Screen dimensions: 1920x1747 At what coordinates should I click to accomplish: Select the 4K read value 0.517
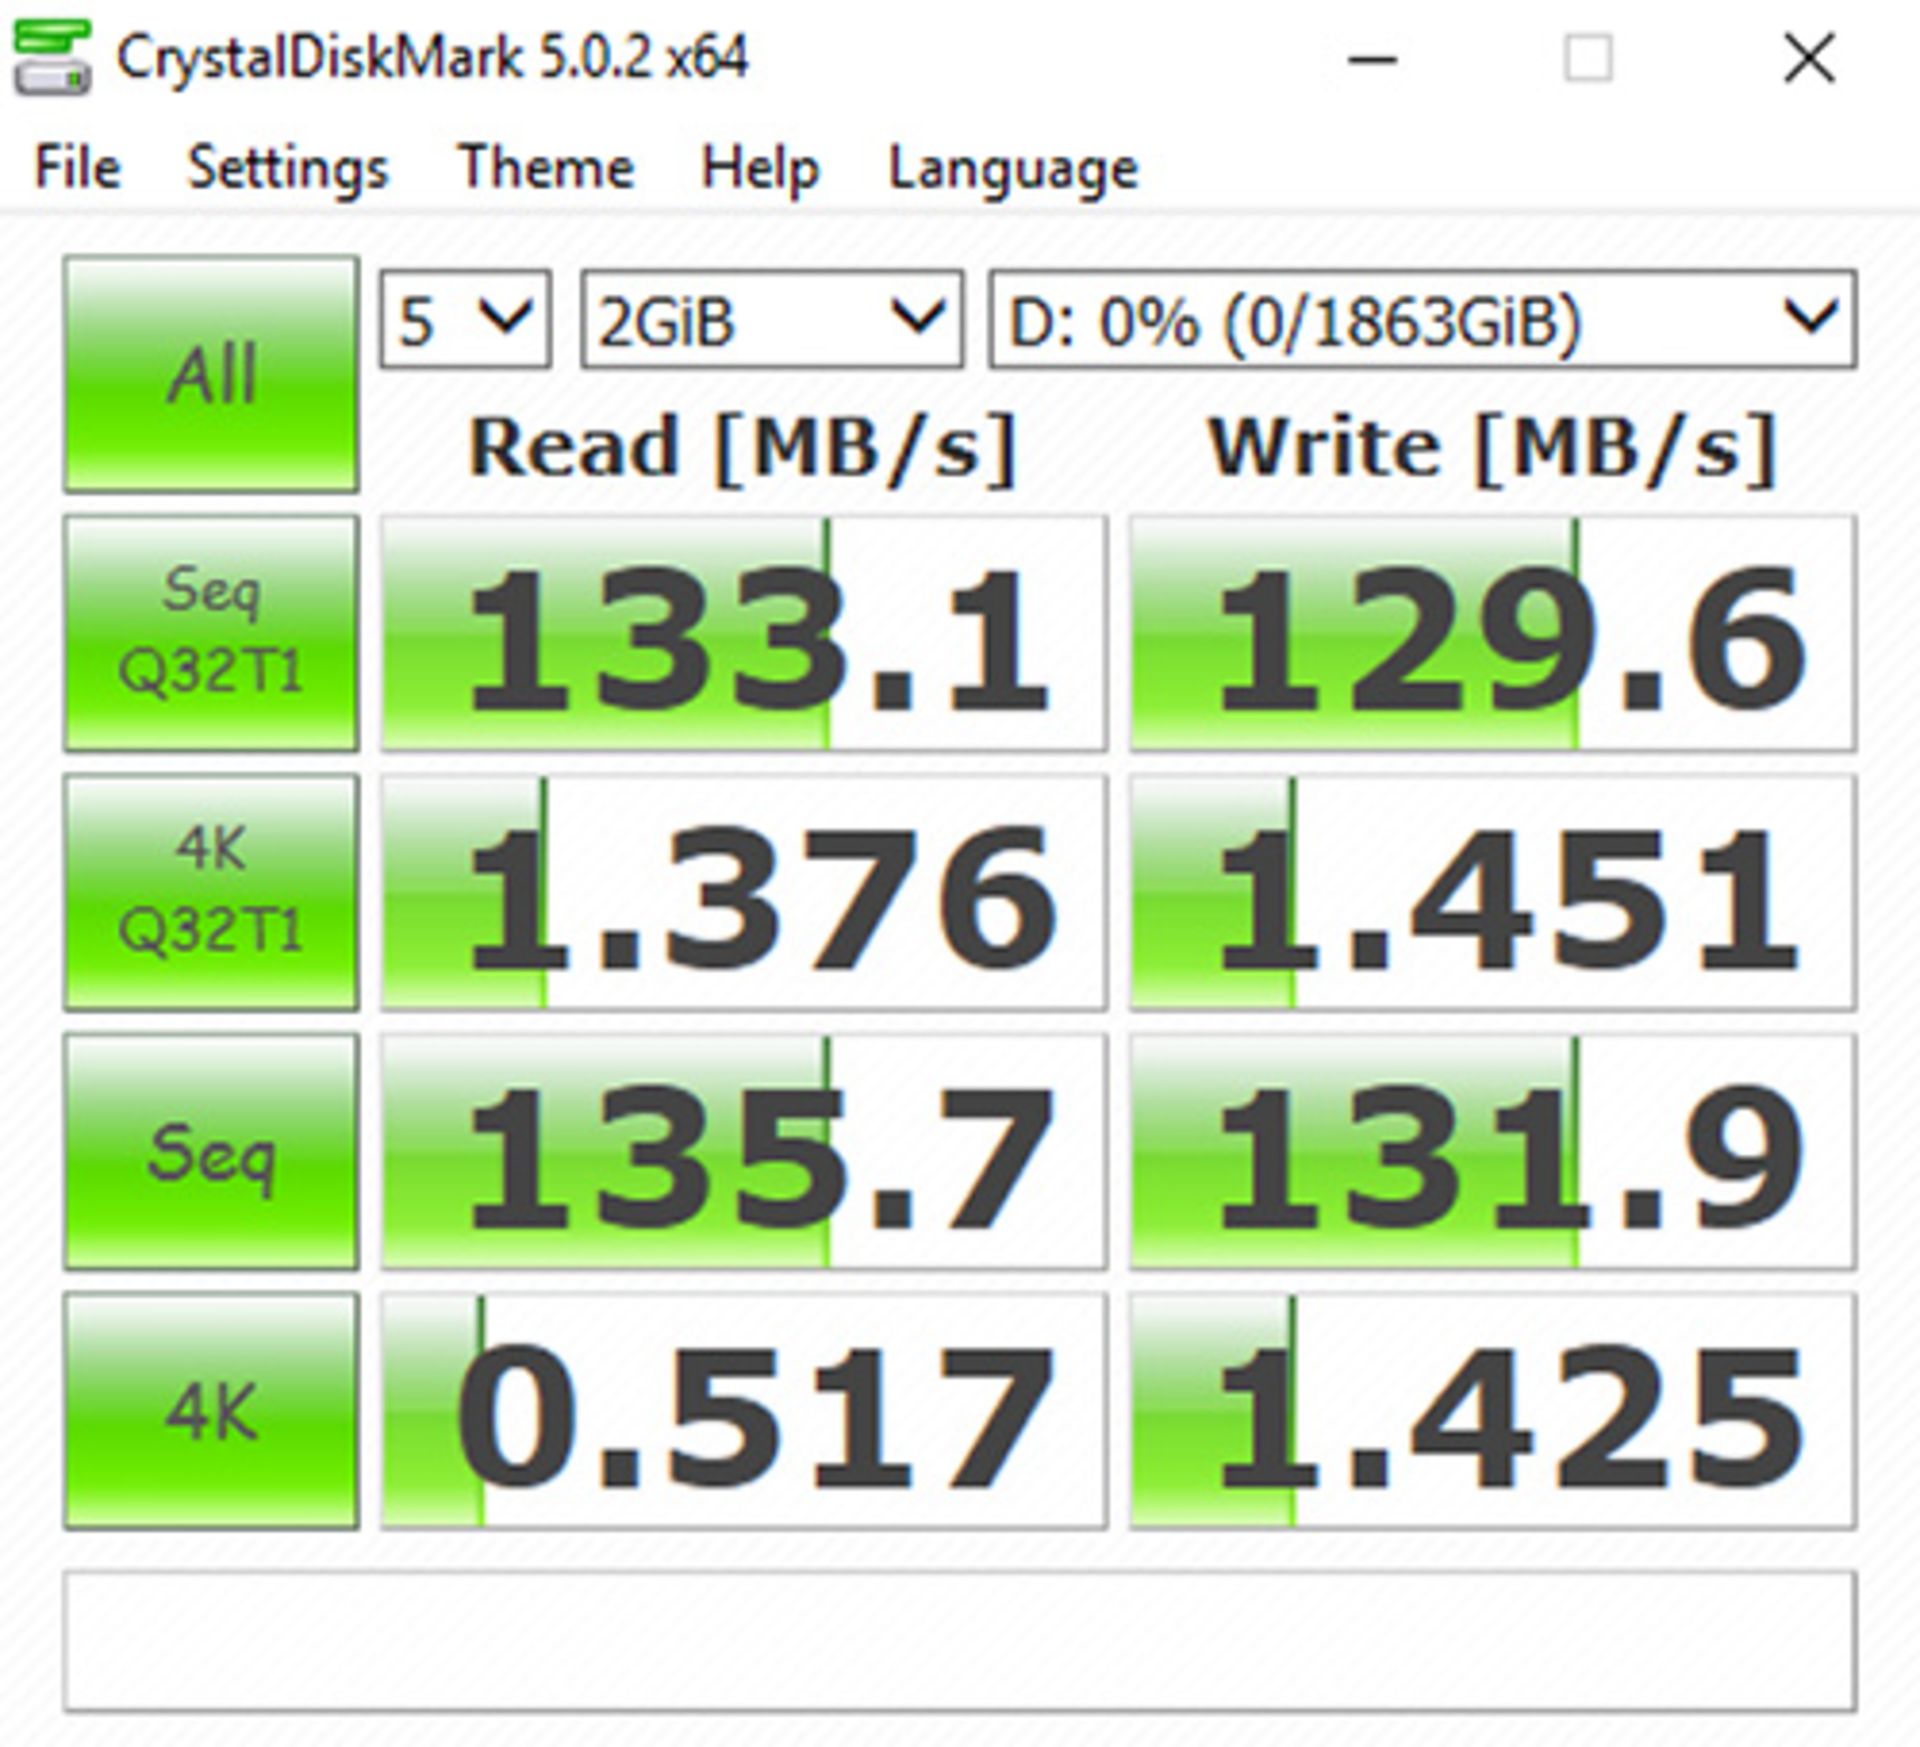click(744, 1411)
